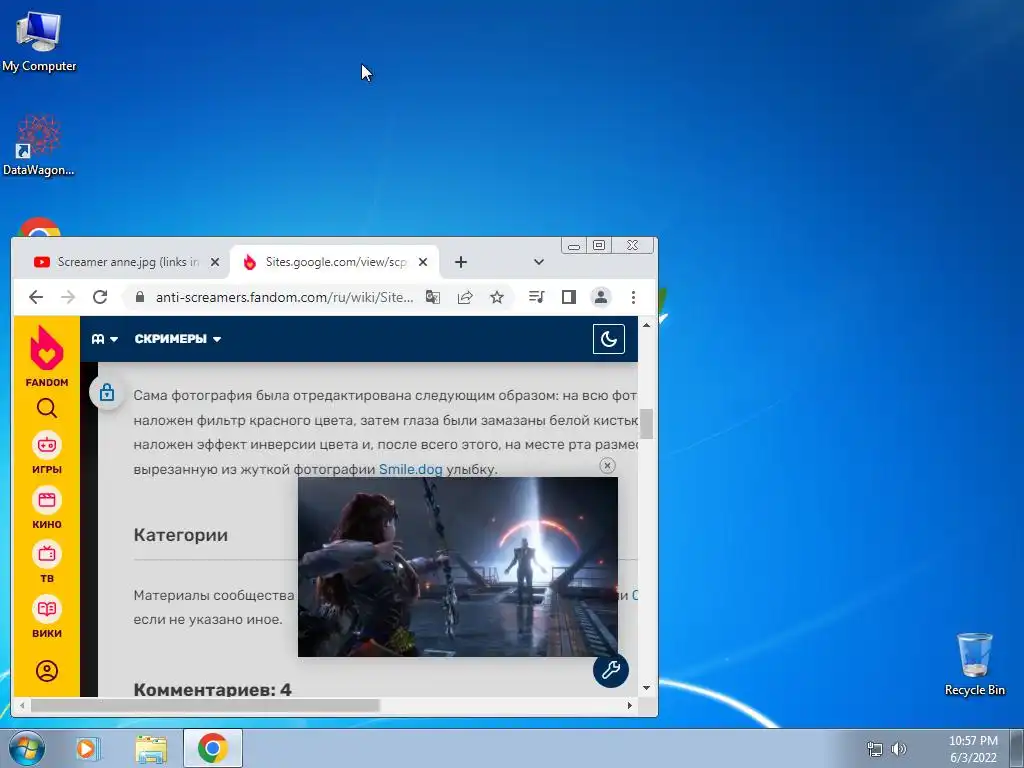This screenshot has width=1024, height=768.
Task: Click the horizontal scrollbar thumb
Action: click(x=205, y=705)
